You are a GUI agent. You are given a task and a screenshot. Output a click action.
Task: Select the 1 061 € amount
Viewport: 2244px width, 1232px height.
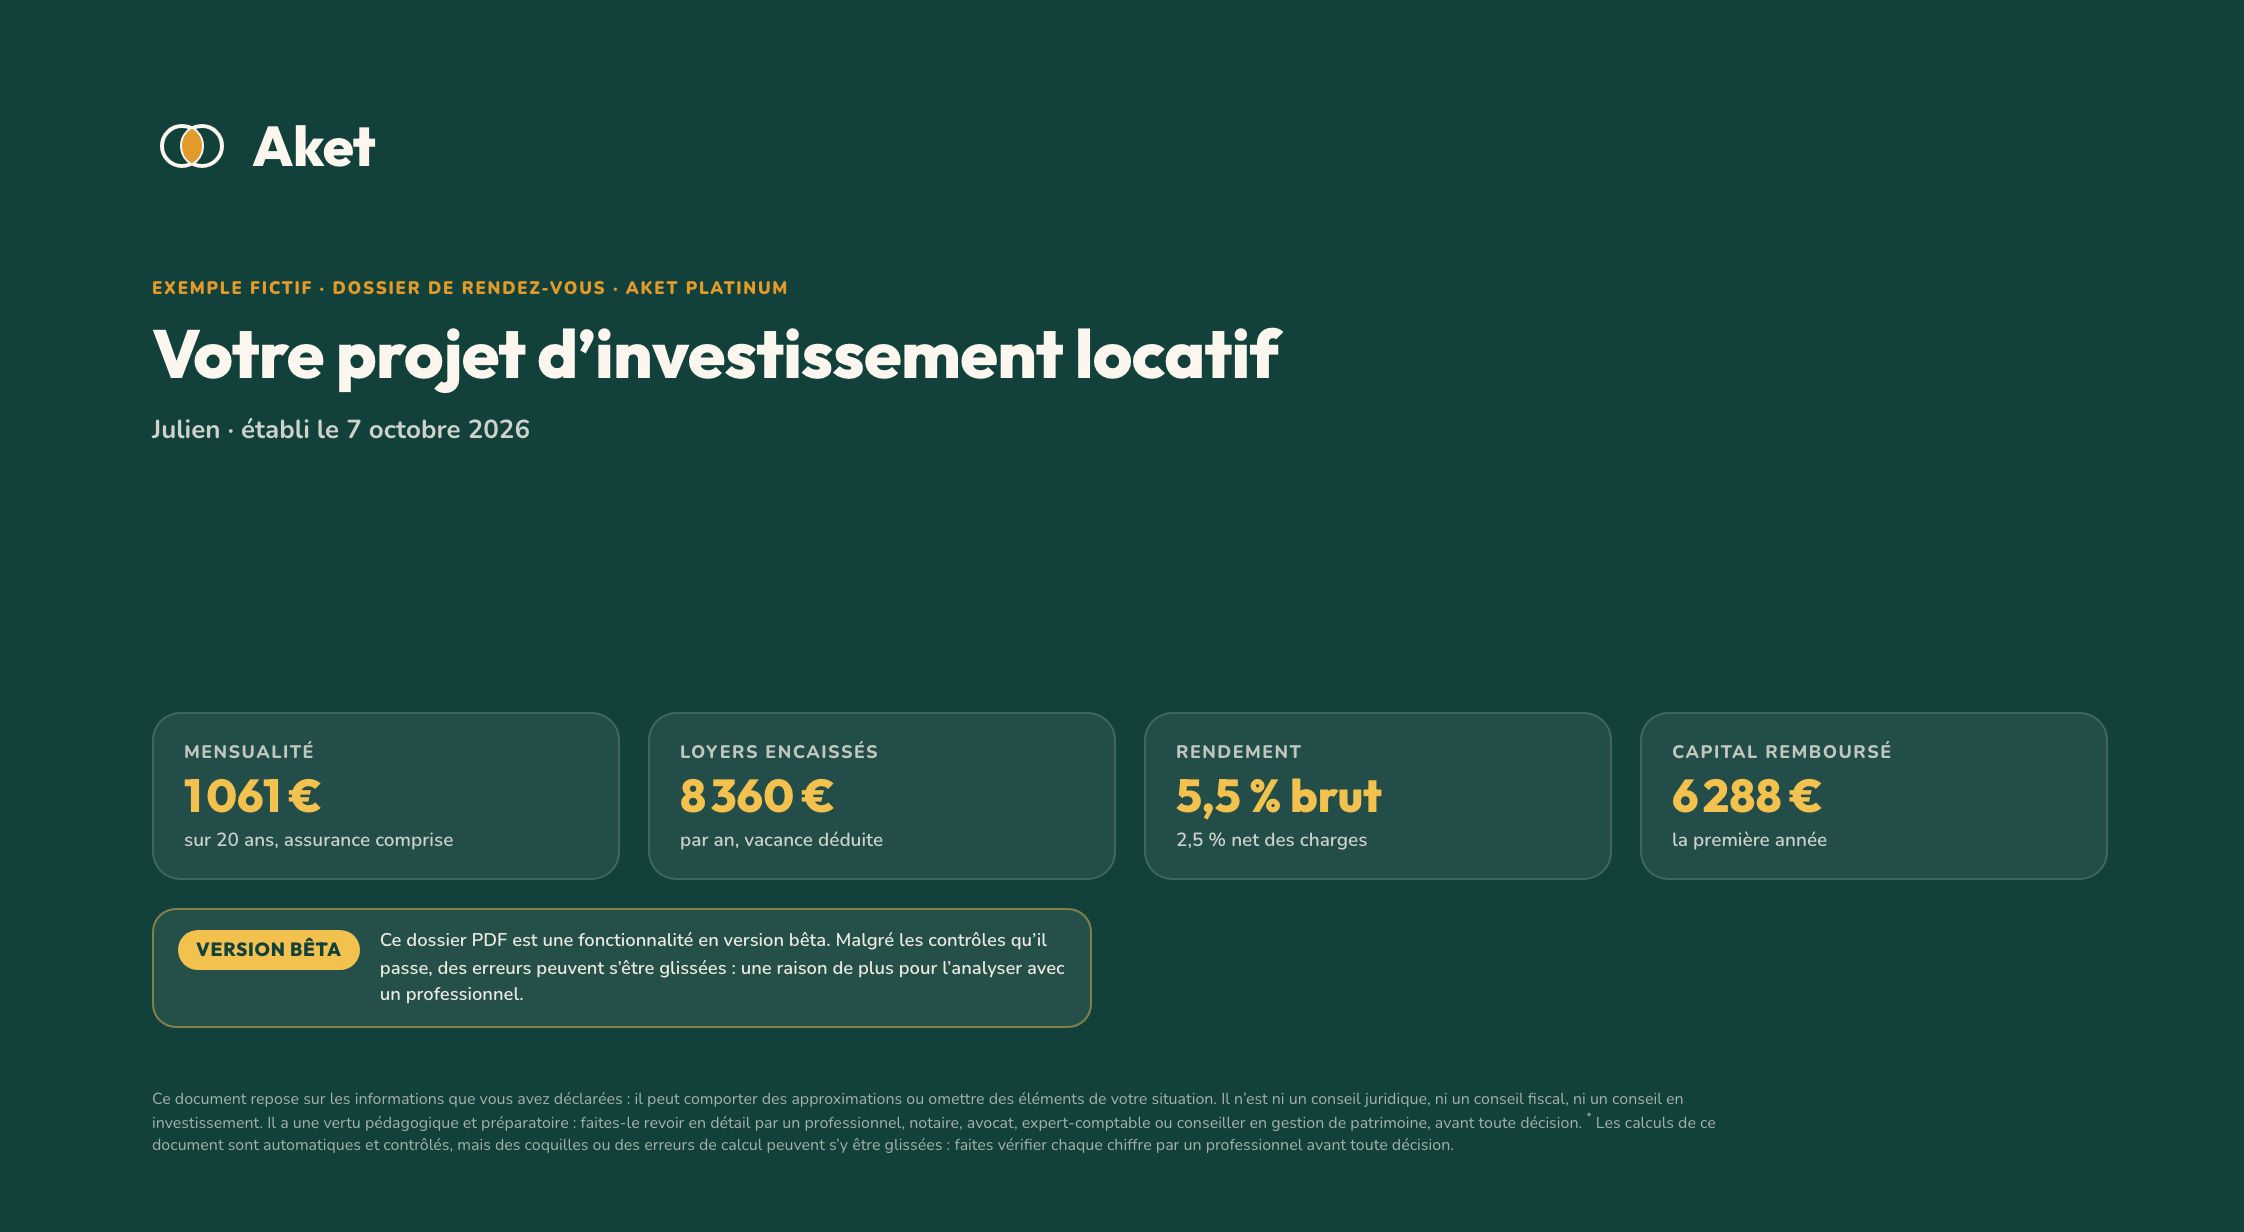[252, 796]
